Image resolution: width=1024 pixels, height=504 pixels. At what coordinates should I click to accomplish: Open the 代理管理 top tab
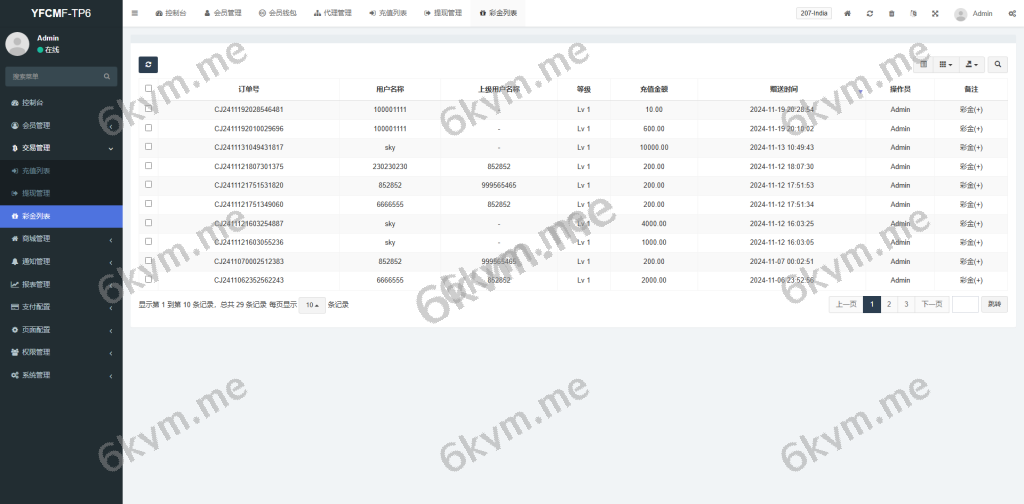click(332, 13)
